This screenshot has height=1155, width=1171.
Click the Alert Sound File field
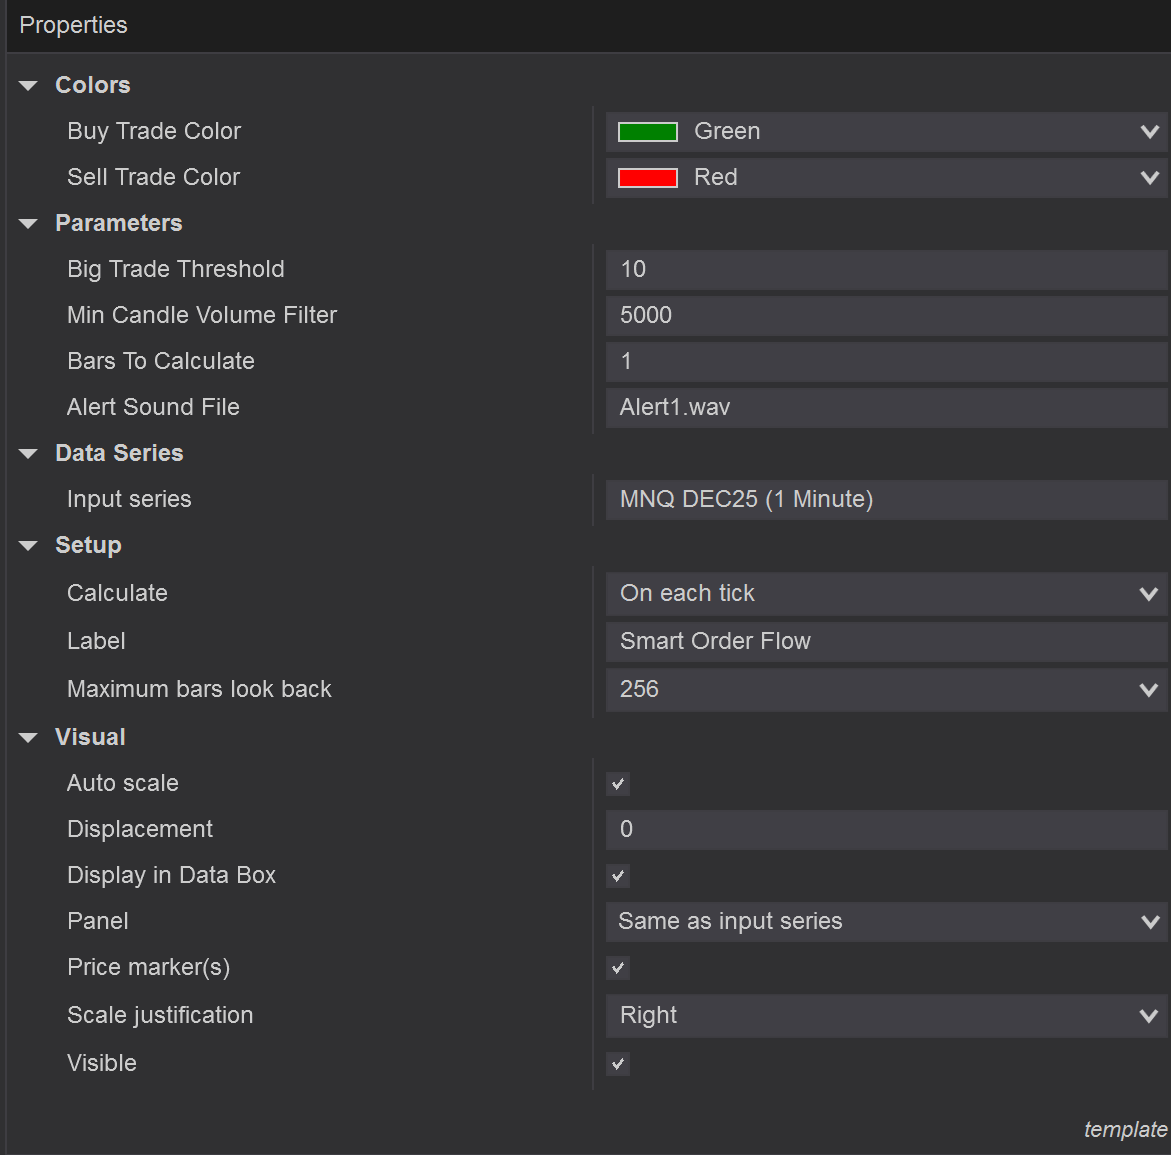pos(885,408)
